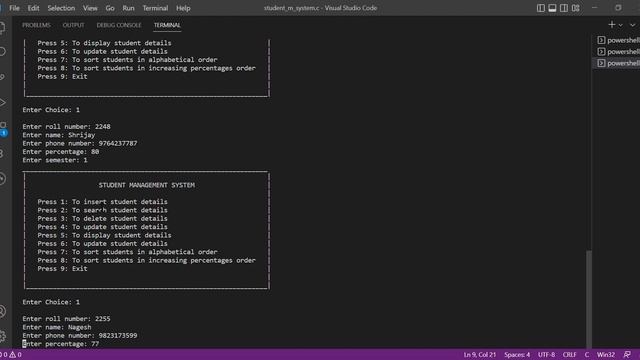
Task: Create a new terminal with the plus icon
Action: 611,25
